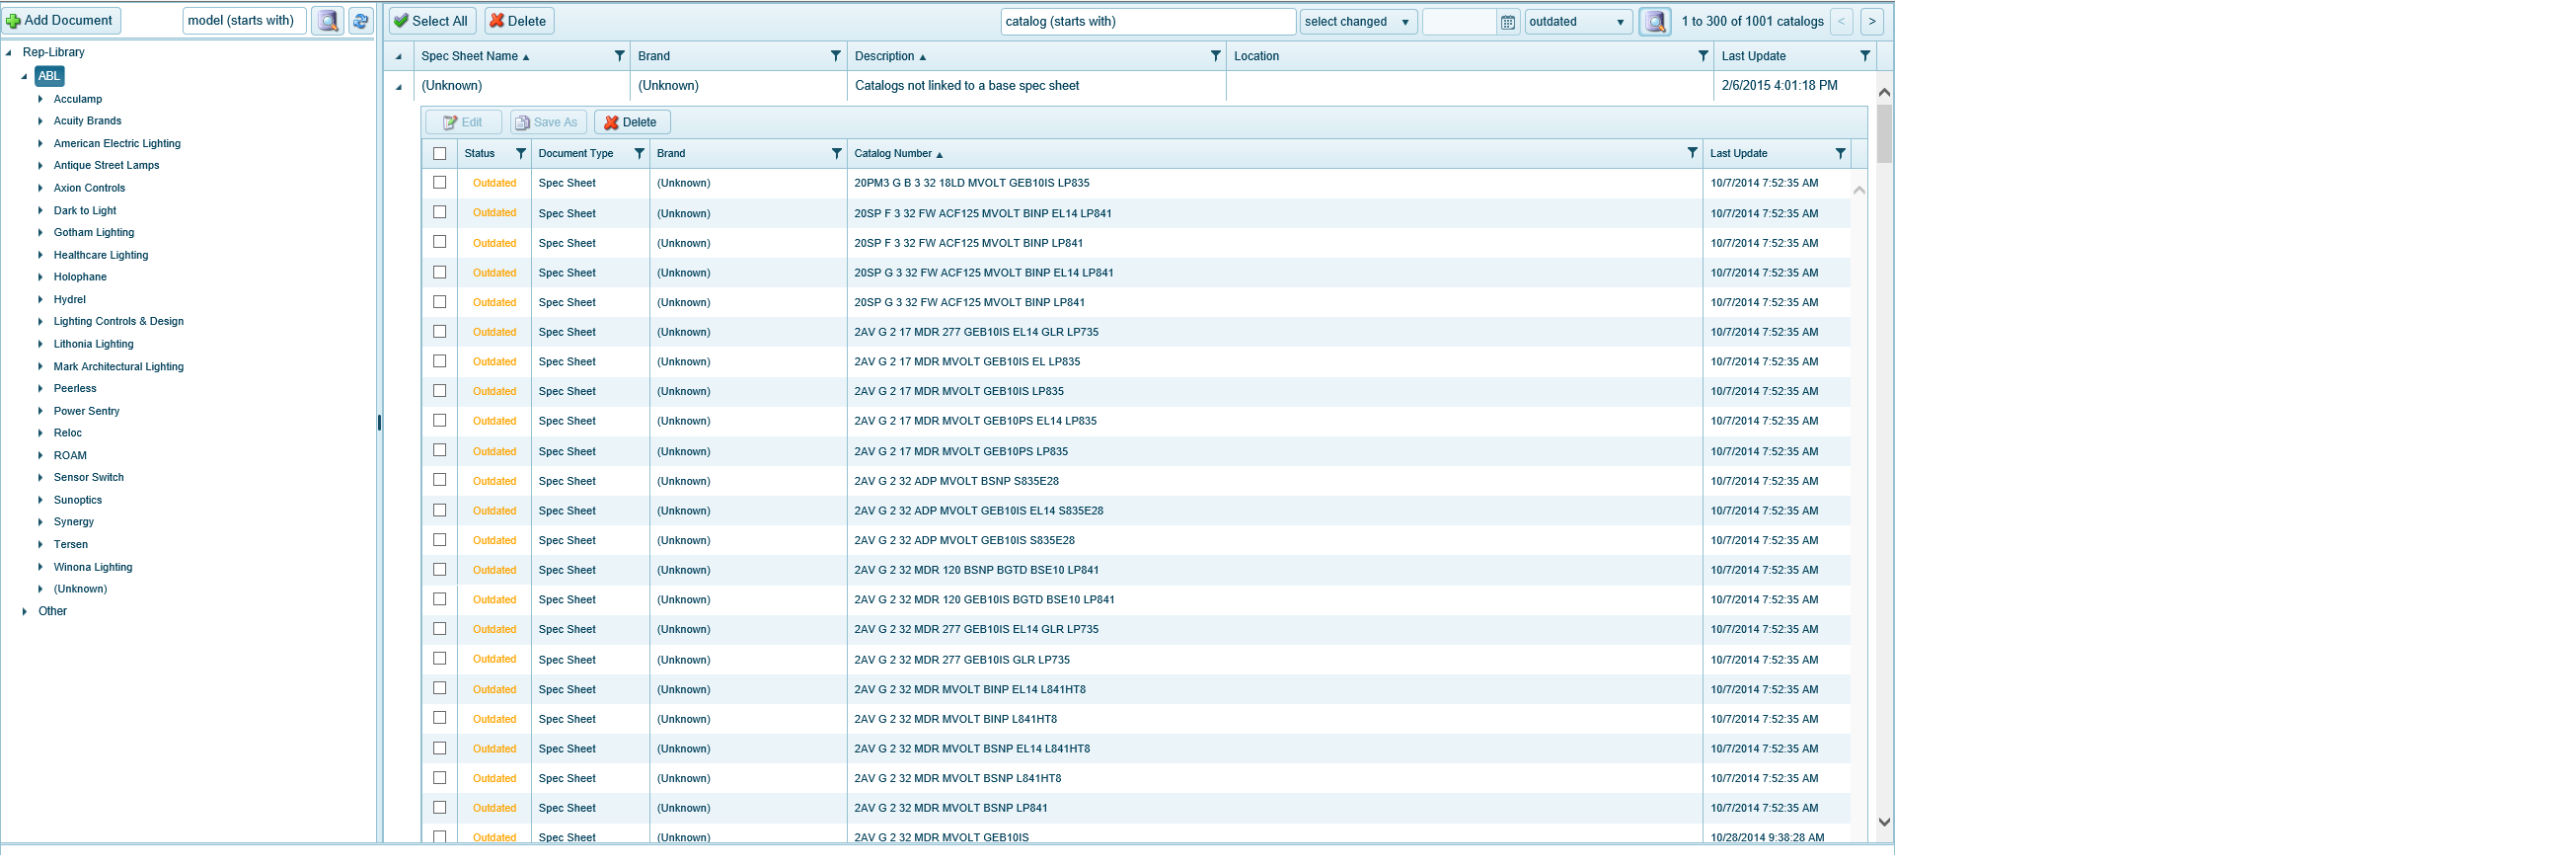The height and width of the screenshot is (867, 2576).
Task: Select Hydrel in library tree
Action: click(x=70, y=300)
